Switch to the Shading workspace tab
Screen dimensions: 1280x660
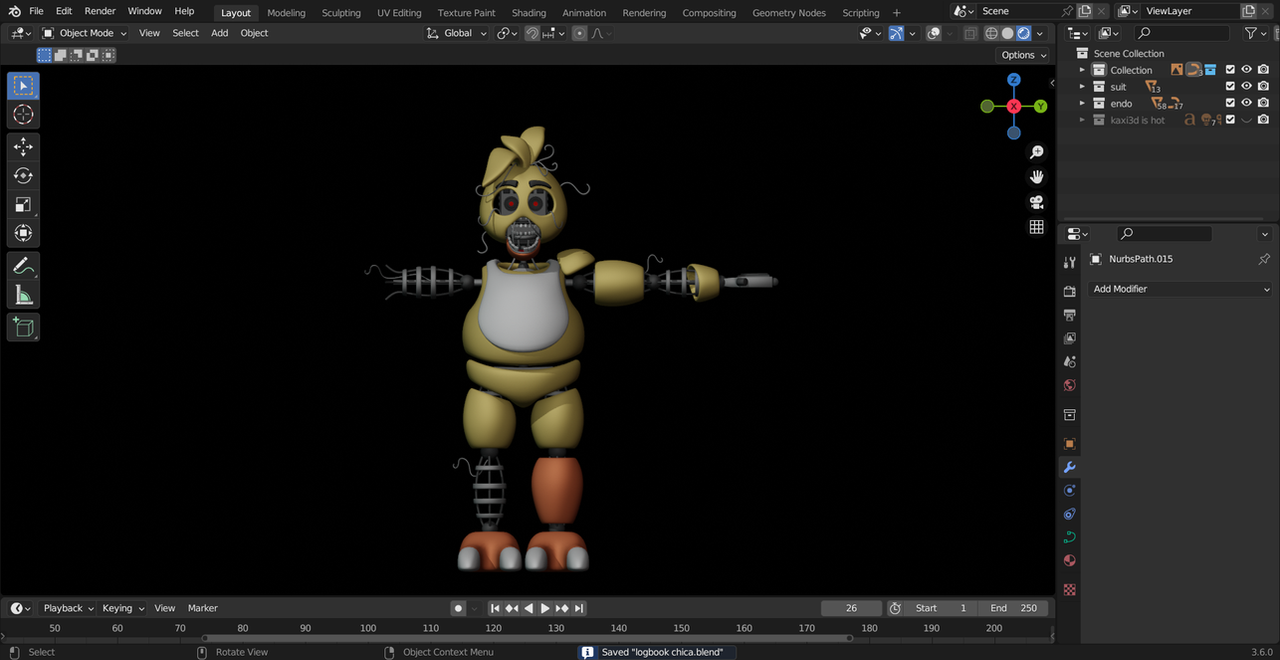pyautogui.click(x=529, y=13)
